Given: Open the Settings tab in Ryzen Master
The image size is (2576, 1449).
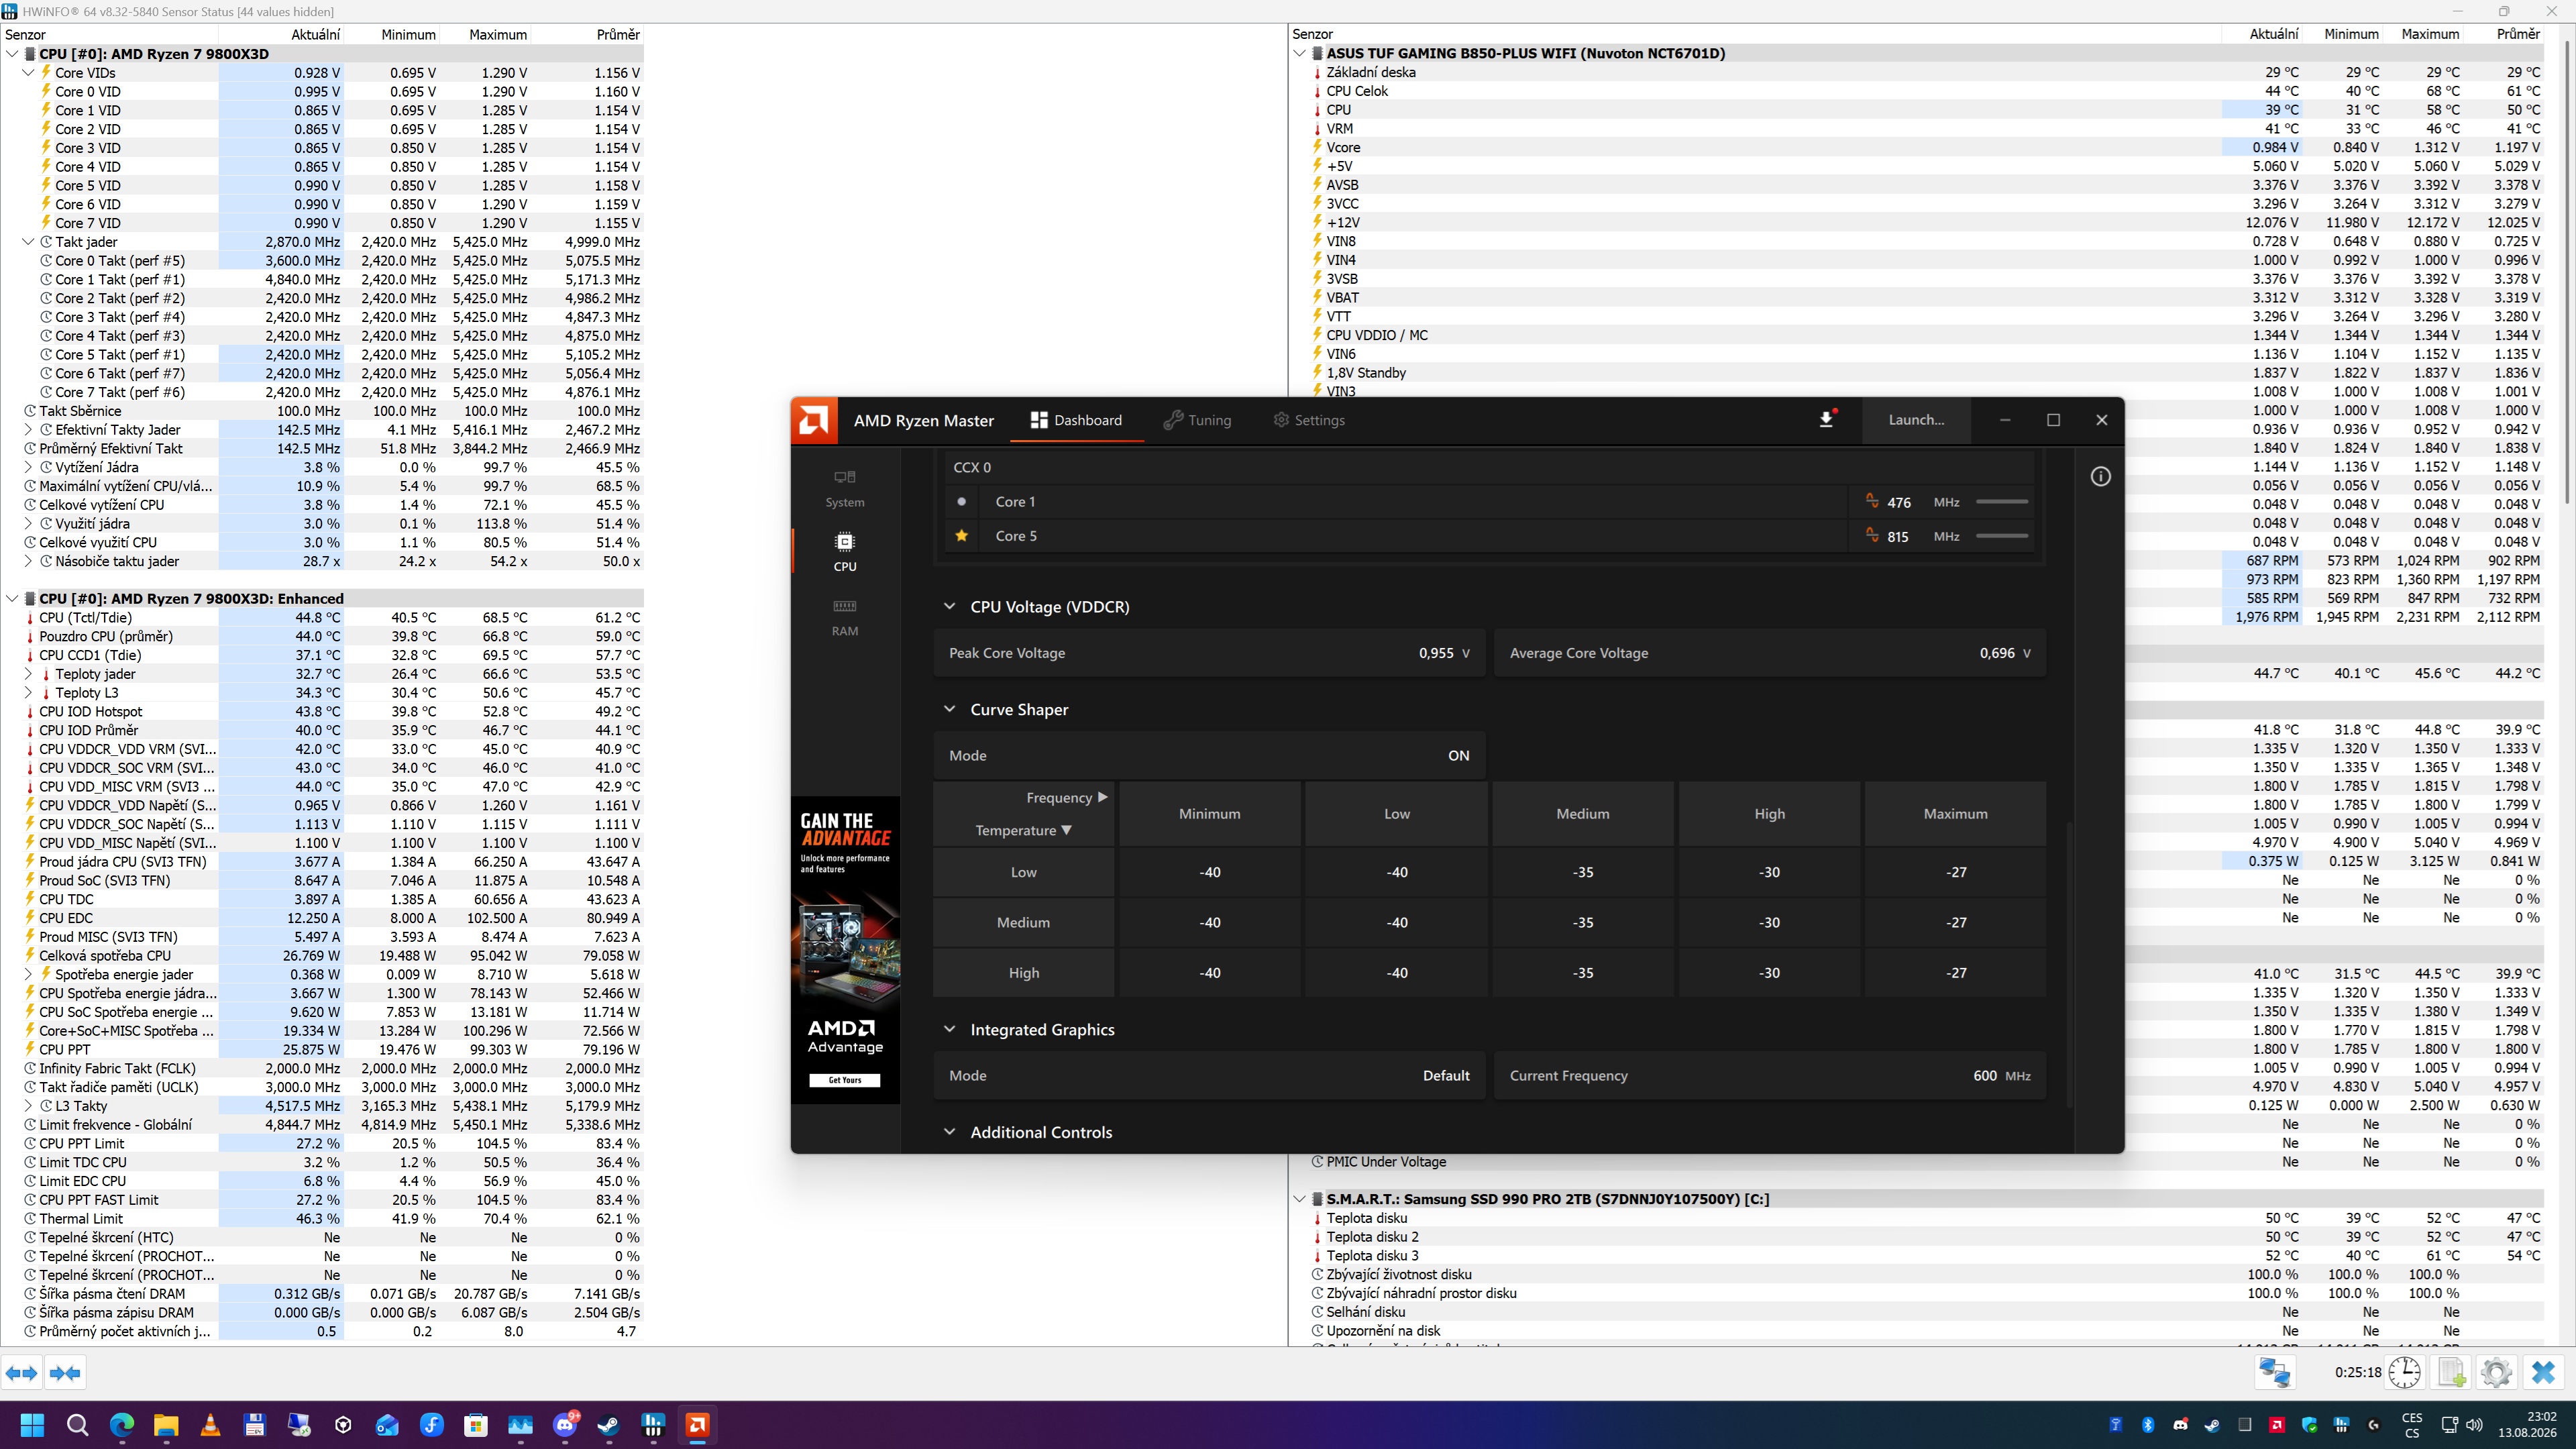Looking at the screenshot, I should point(1308,420).
